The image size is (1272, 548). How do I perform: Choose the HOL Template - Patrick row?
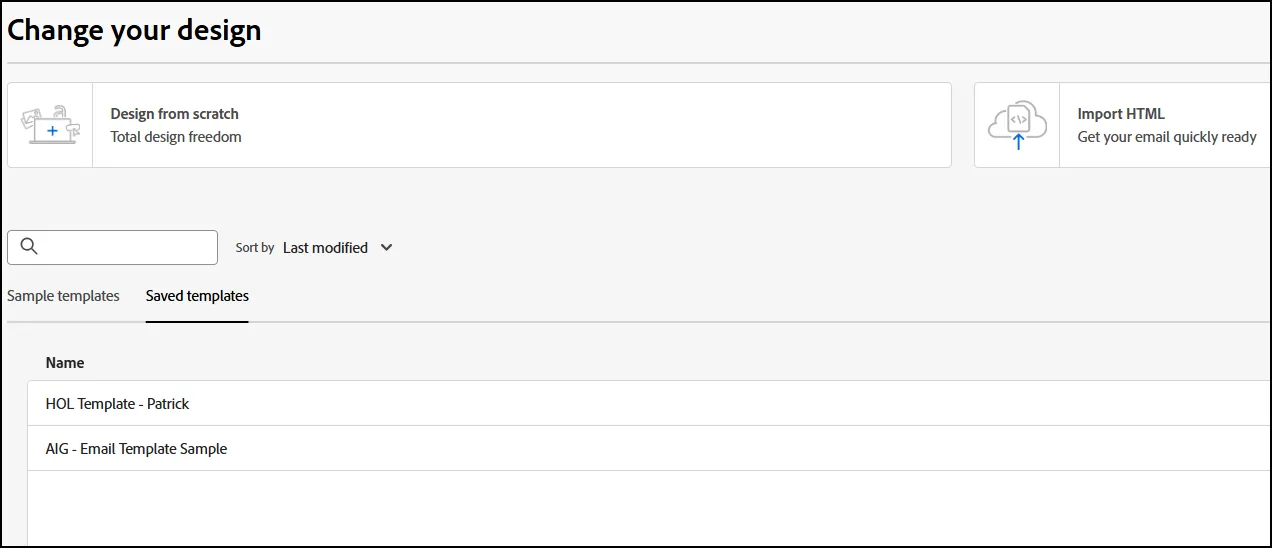tap(649, 404)
